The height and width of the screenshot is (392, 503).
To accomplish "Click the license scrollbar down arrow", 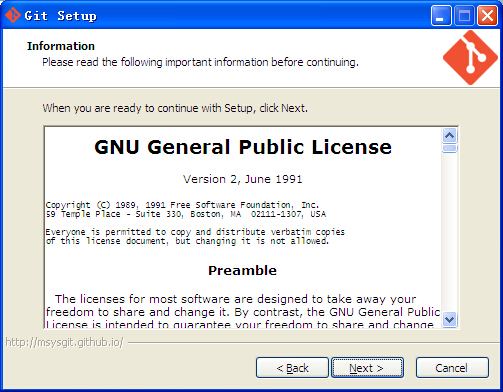I will [450, 320].
